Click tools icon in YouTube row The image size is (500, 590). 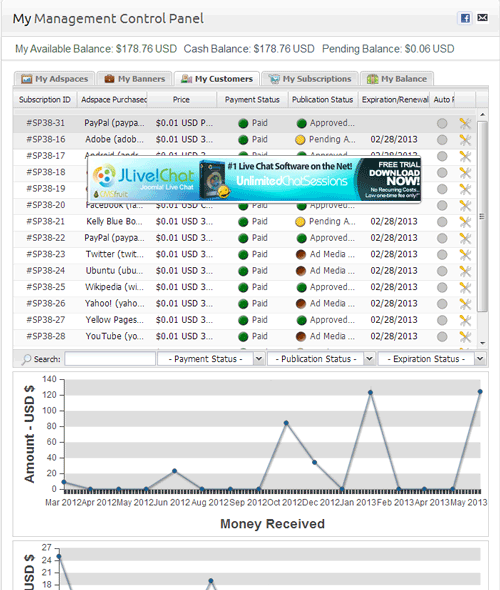pos(465,336)
